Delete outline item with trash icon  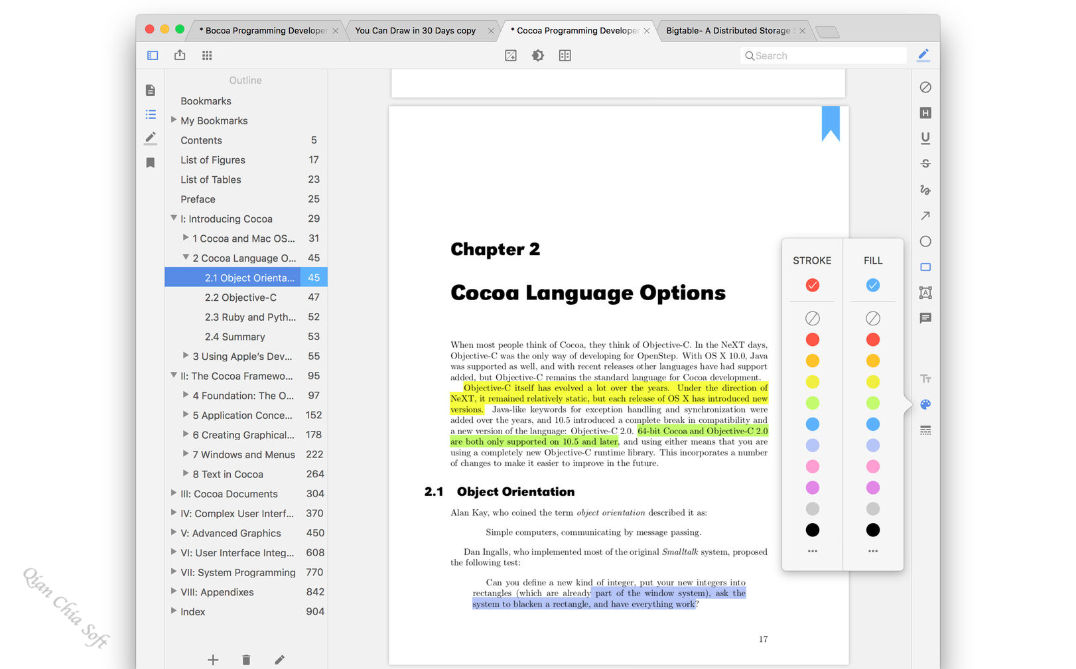click(x=246, y=659)
